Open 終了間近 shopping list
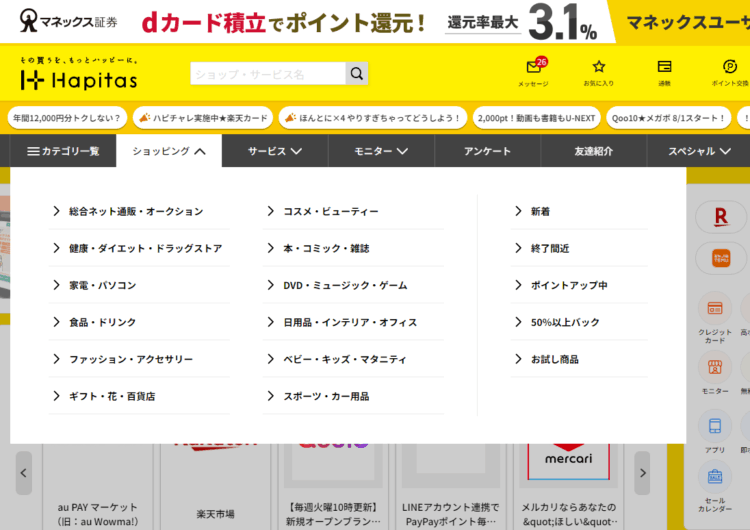The image size is (750, 530). click(x=579, y=248)
